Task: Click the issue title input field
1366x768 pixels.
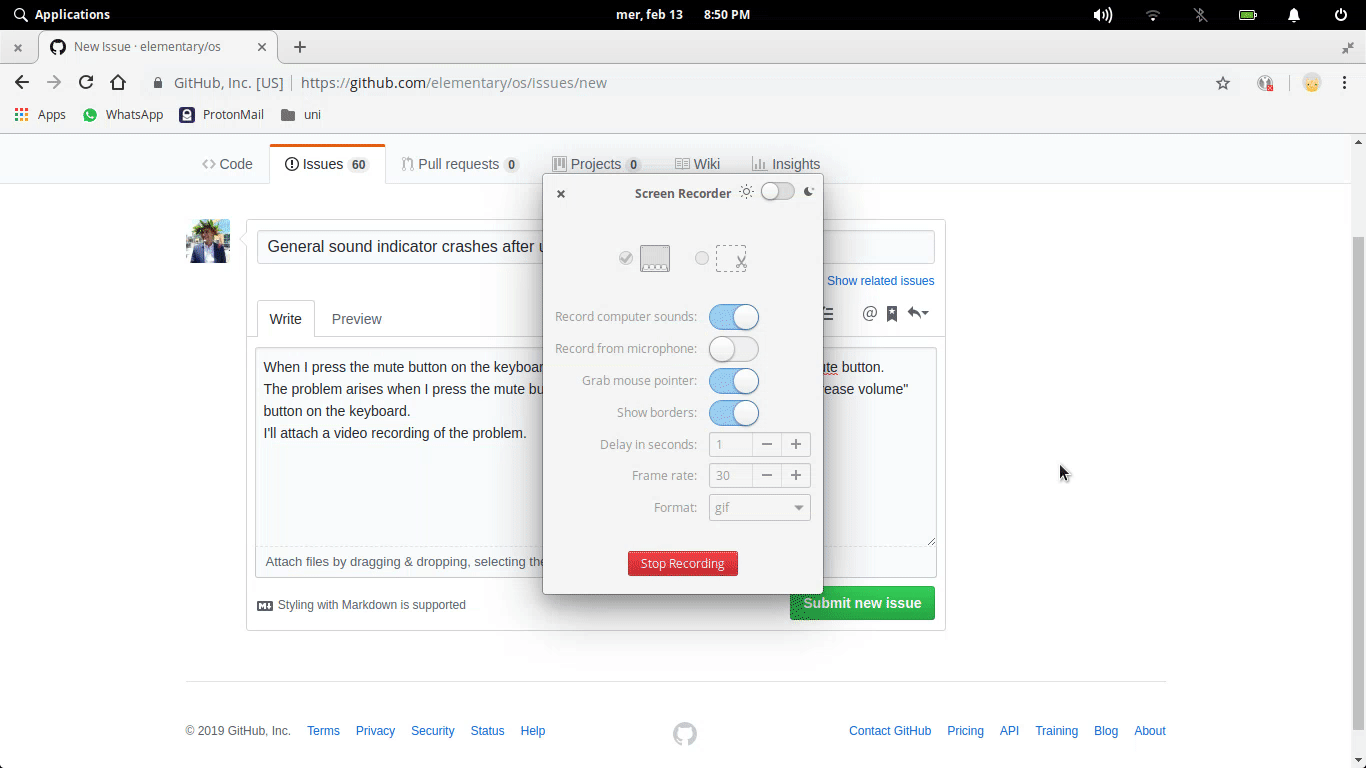Action: point(595,247)
